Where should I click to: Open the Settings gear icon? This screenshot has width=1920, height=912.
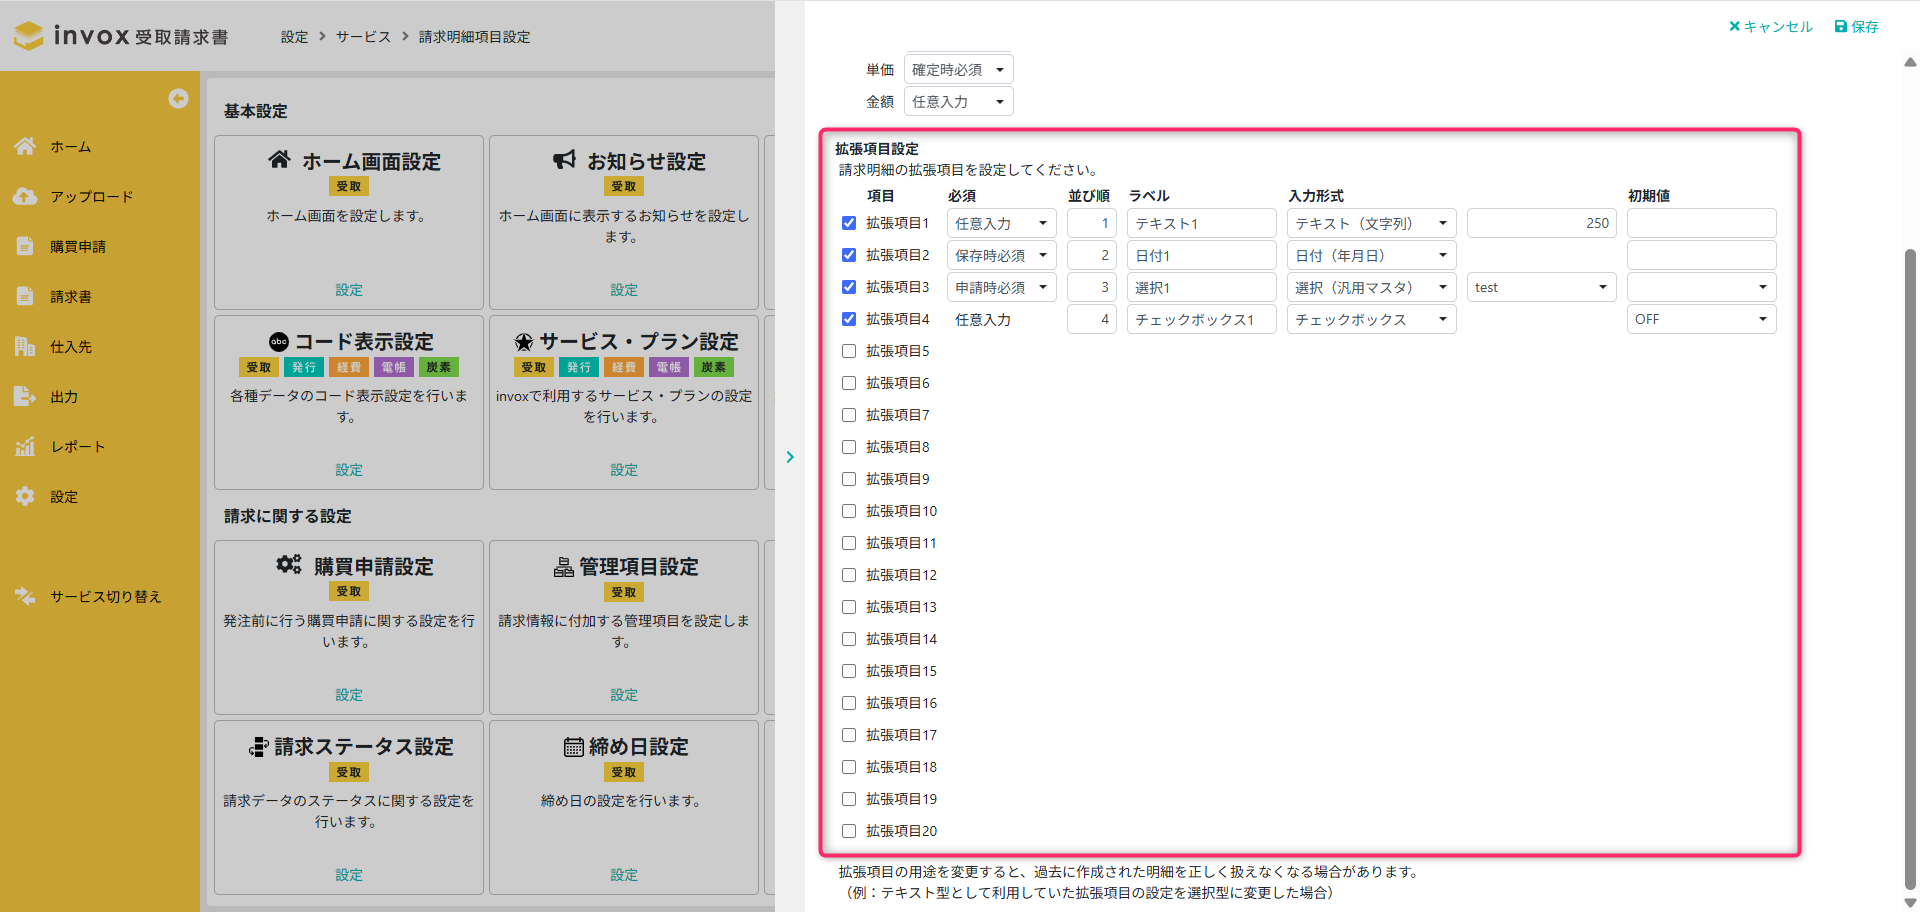[x=25, y=496]
